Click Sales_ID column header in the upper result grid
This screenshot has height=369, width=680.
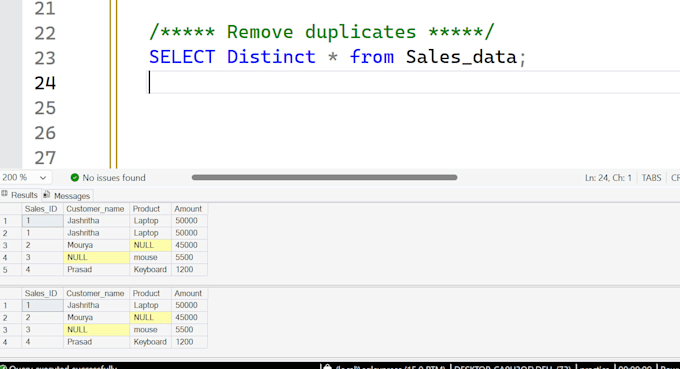point(42,209)
